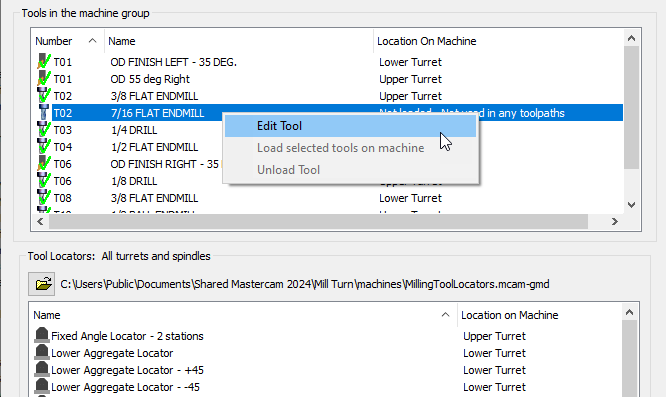Sort tools by the Number column header

coord(68,41)
